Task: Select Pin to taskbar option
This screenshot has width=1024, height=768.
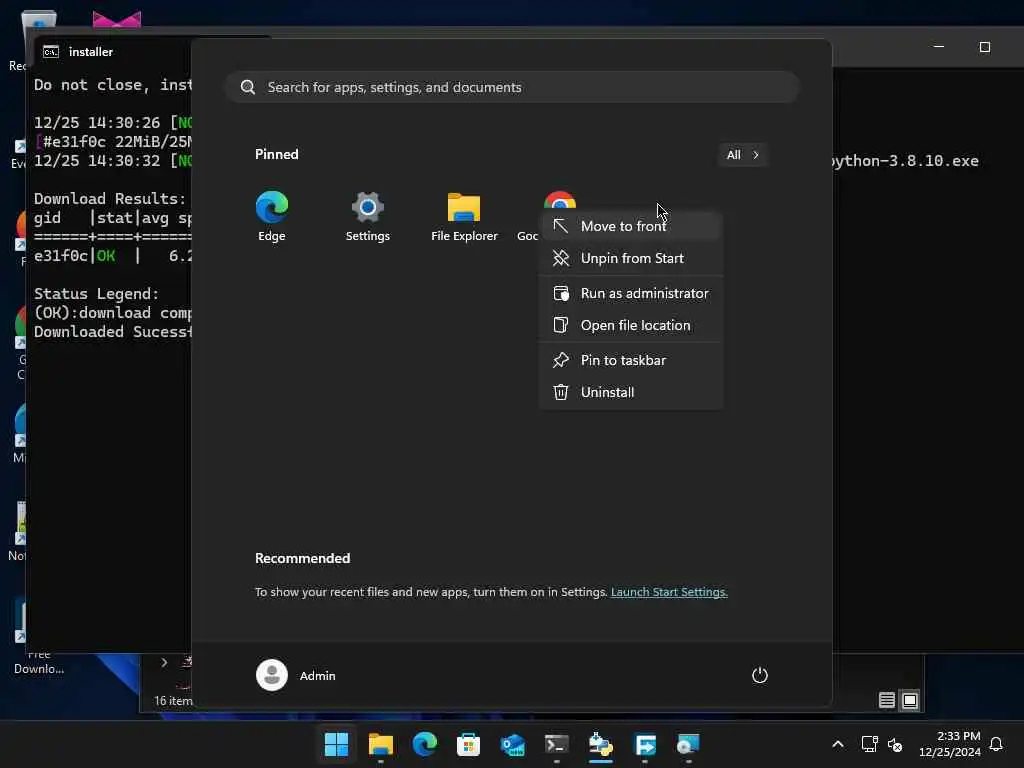Action: pyautogui.click(x=630, y=360)
